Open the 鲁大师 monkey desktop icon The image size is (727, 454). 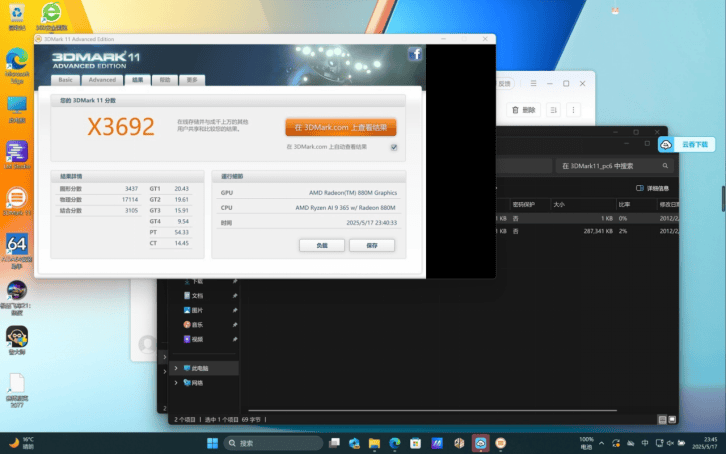pyautogui.click(x=17, y=340)
